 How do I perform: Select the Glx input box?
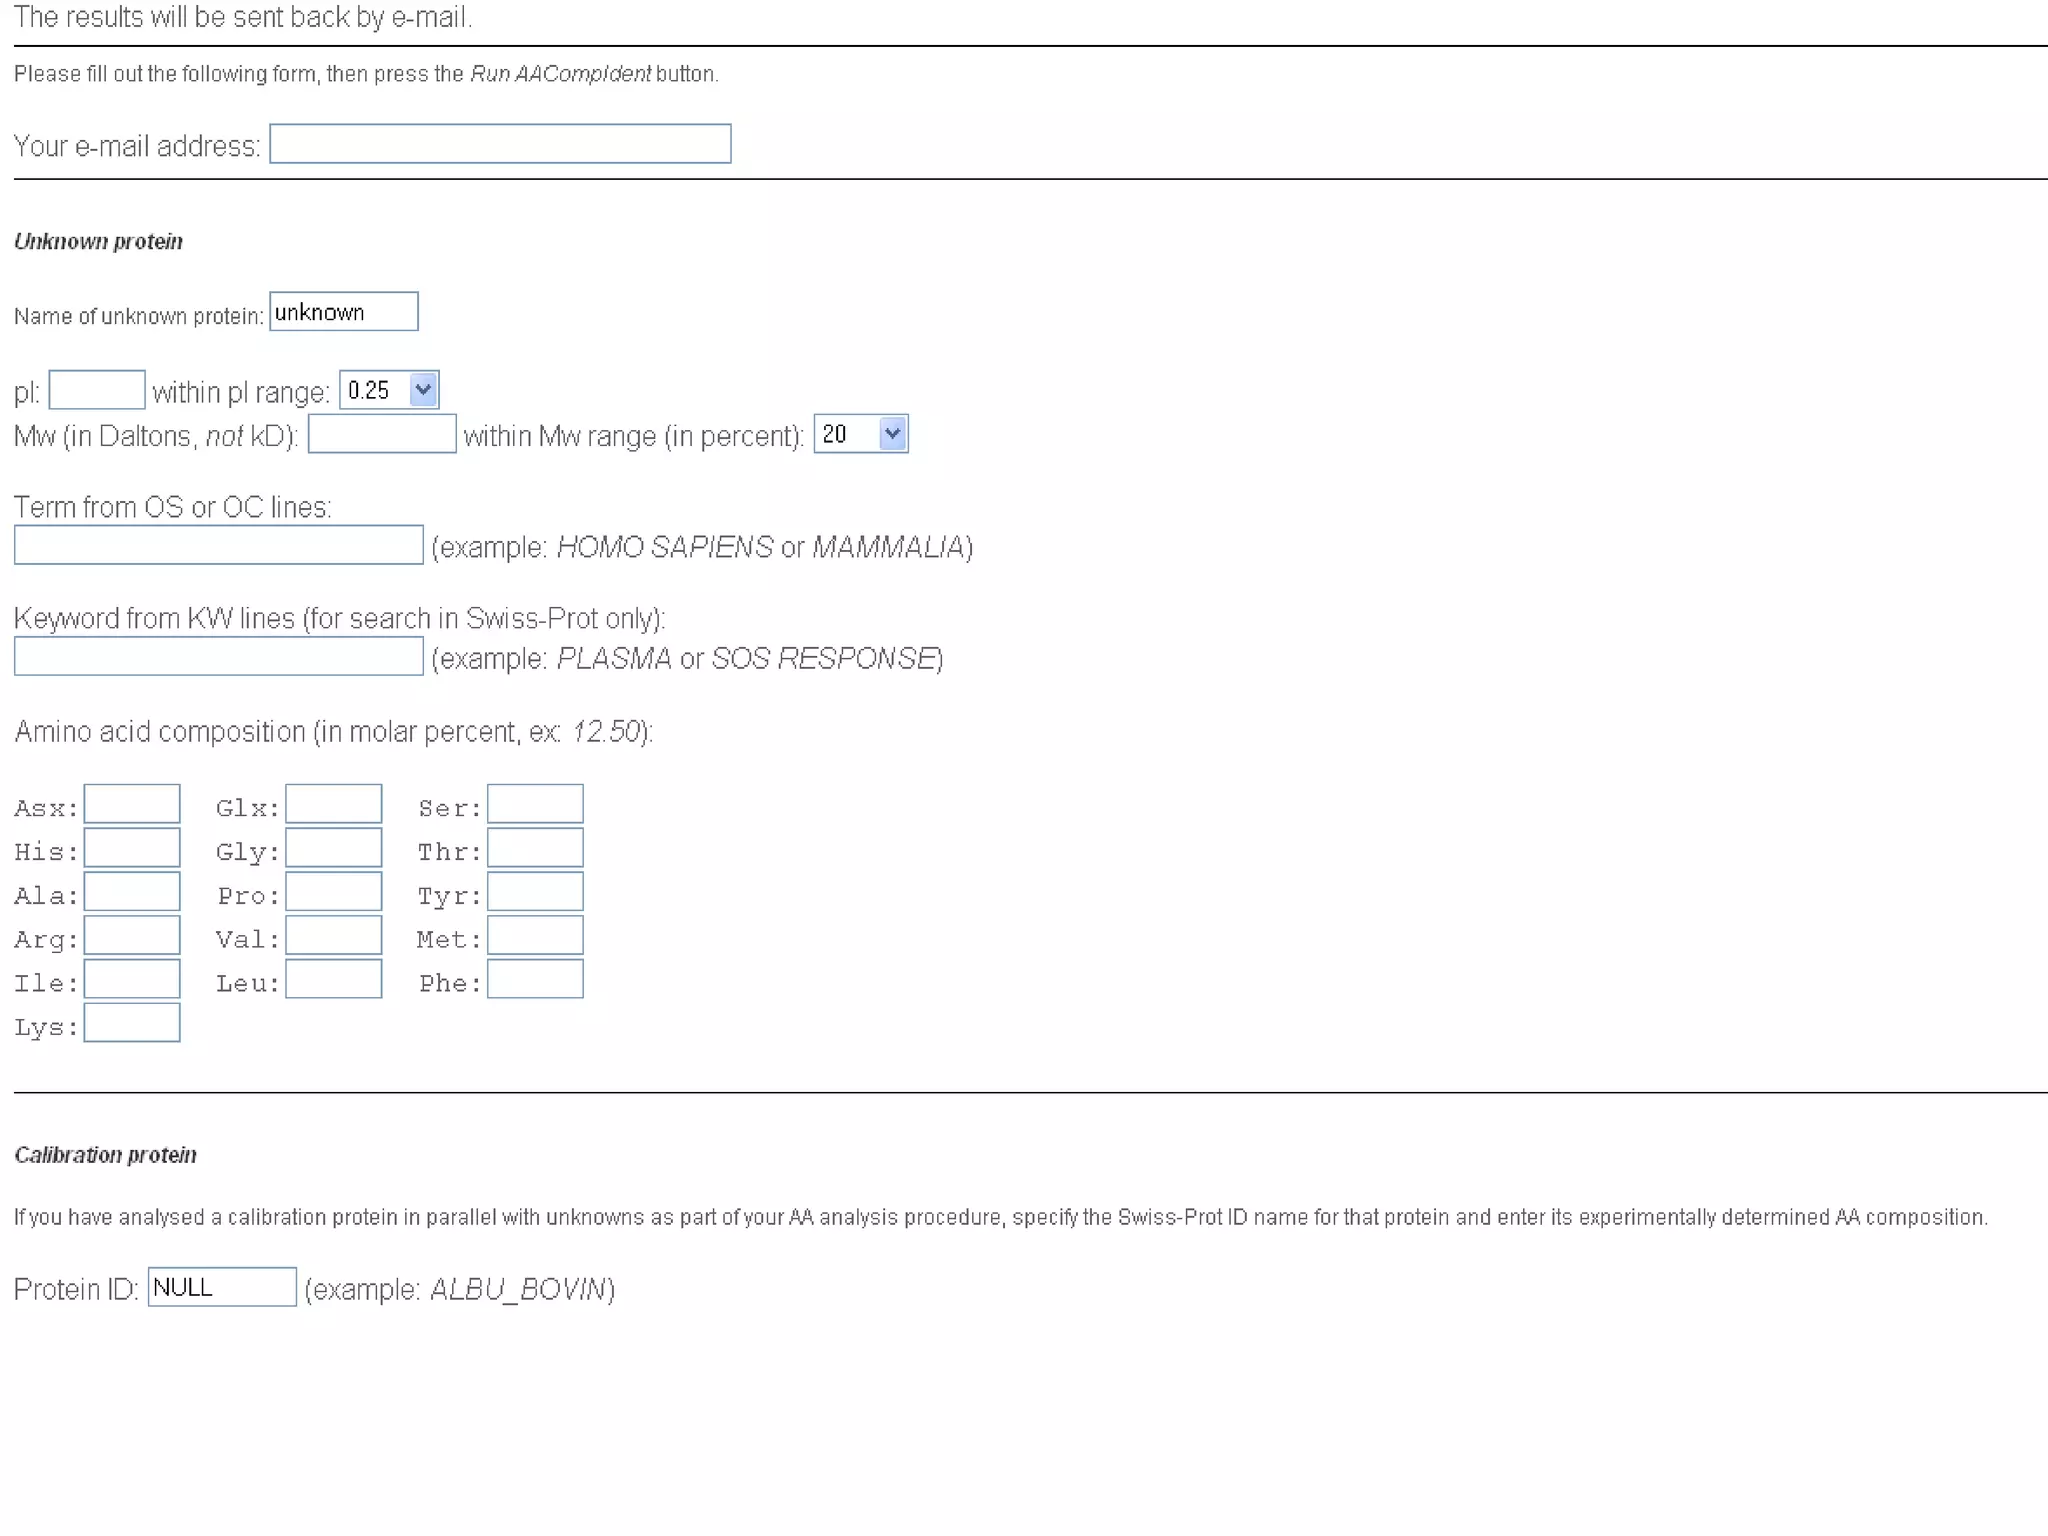334,805
